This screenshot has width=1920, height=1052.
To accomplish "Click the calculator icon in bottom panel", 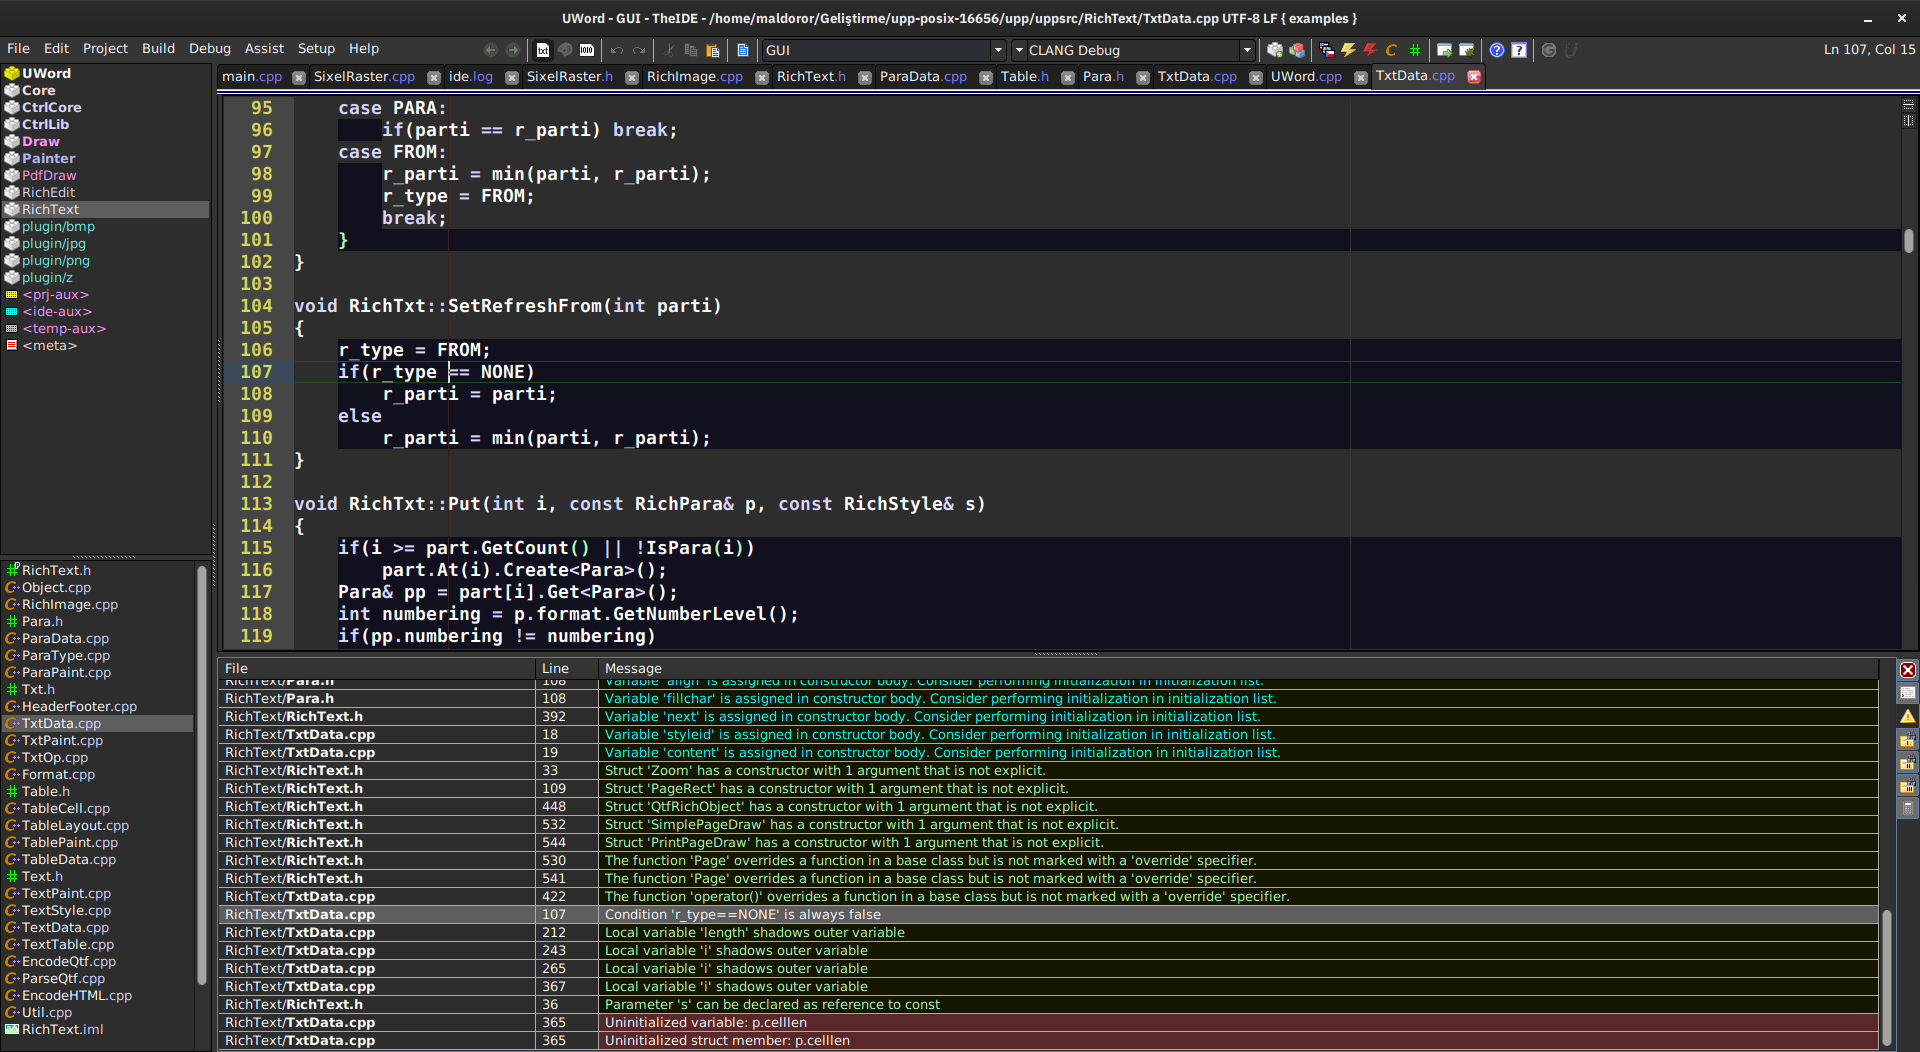I will point(1907,808).
